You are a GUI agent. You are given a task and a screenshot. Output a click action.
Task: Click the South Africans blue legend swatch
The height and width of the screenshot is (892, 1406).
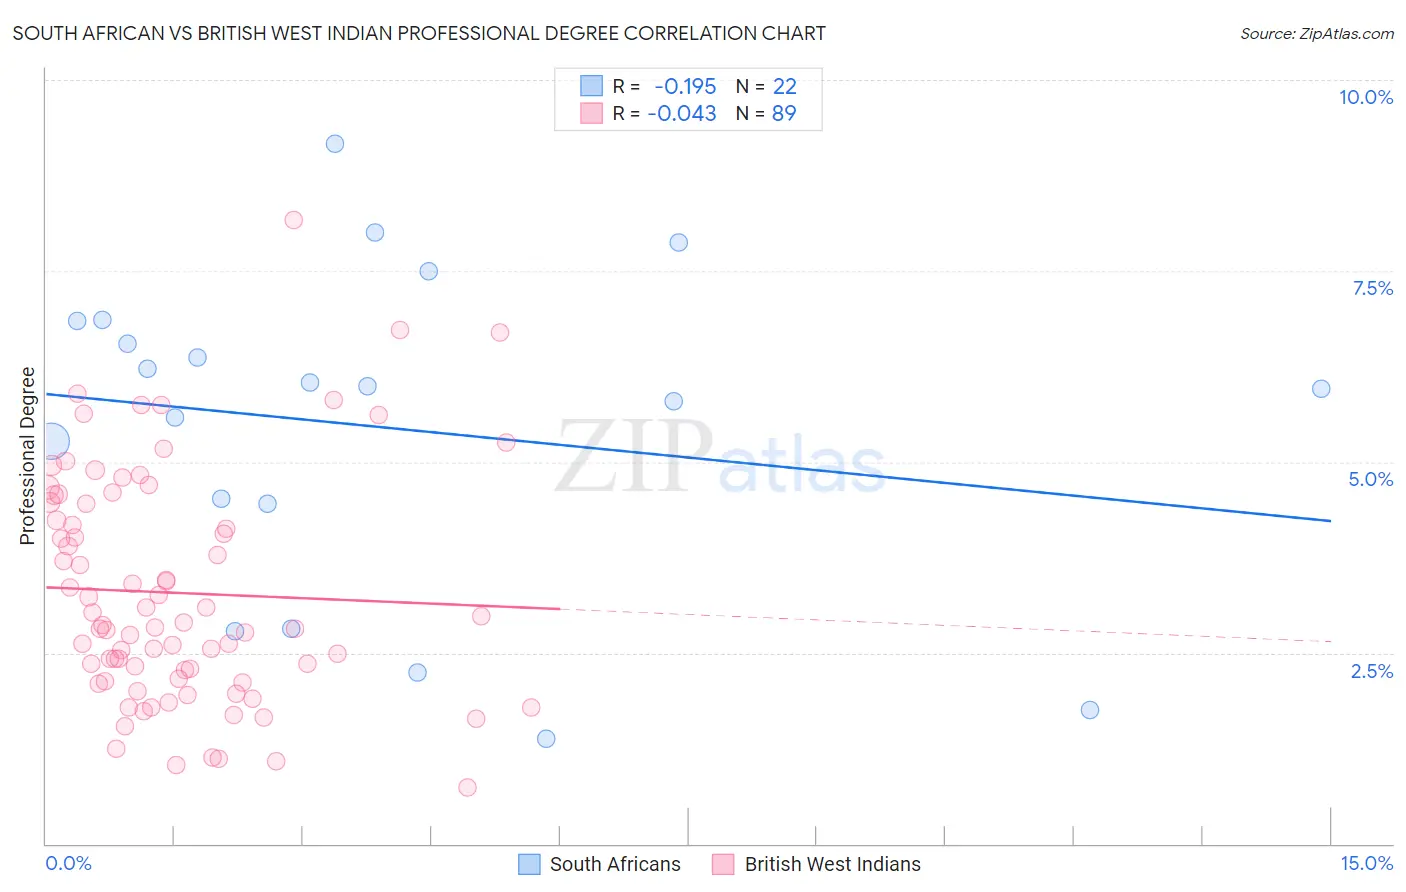[529, 864]
